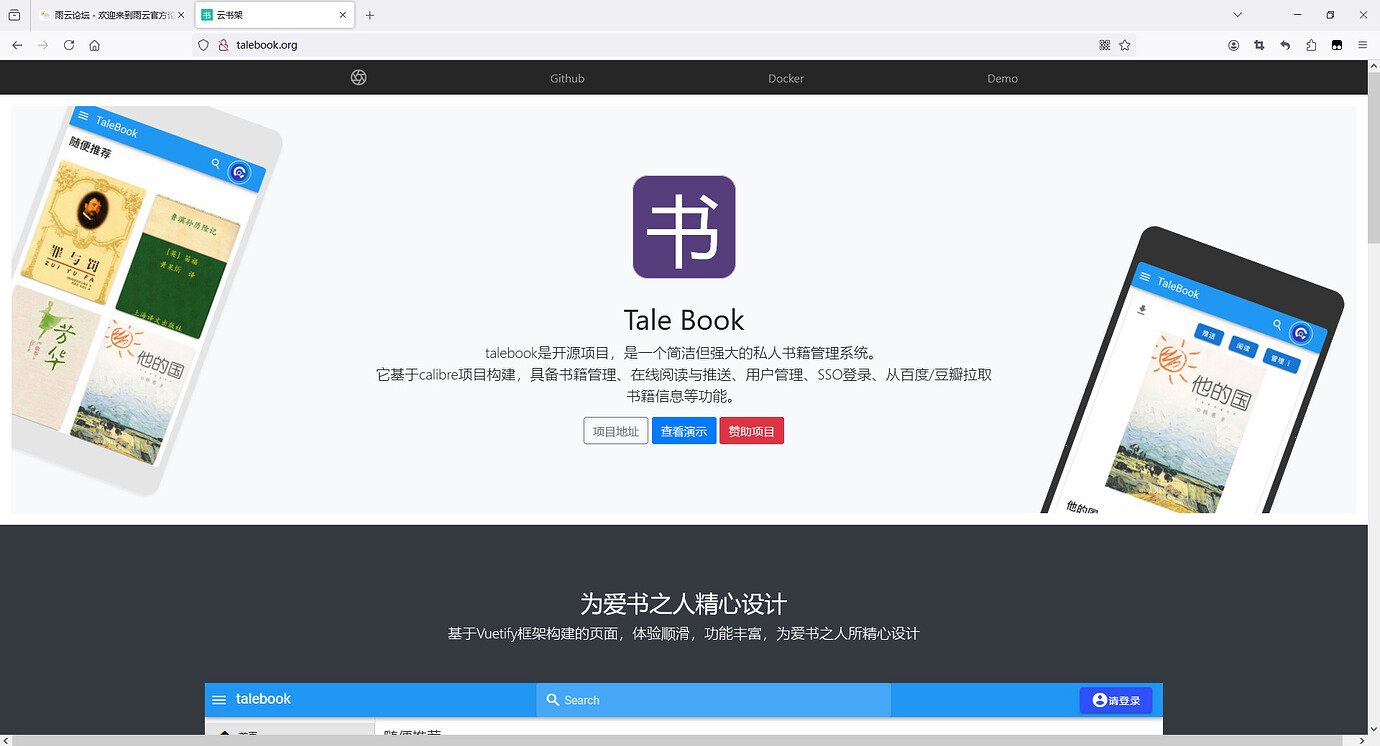Click the TaleBook logo icon in the navbar

[x=358, y=77]
